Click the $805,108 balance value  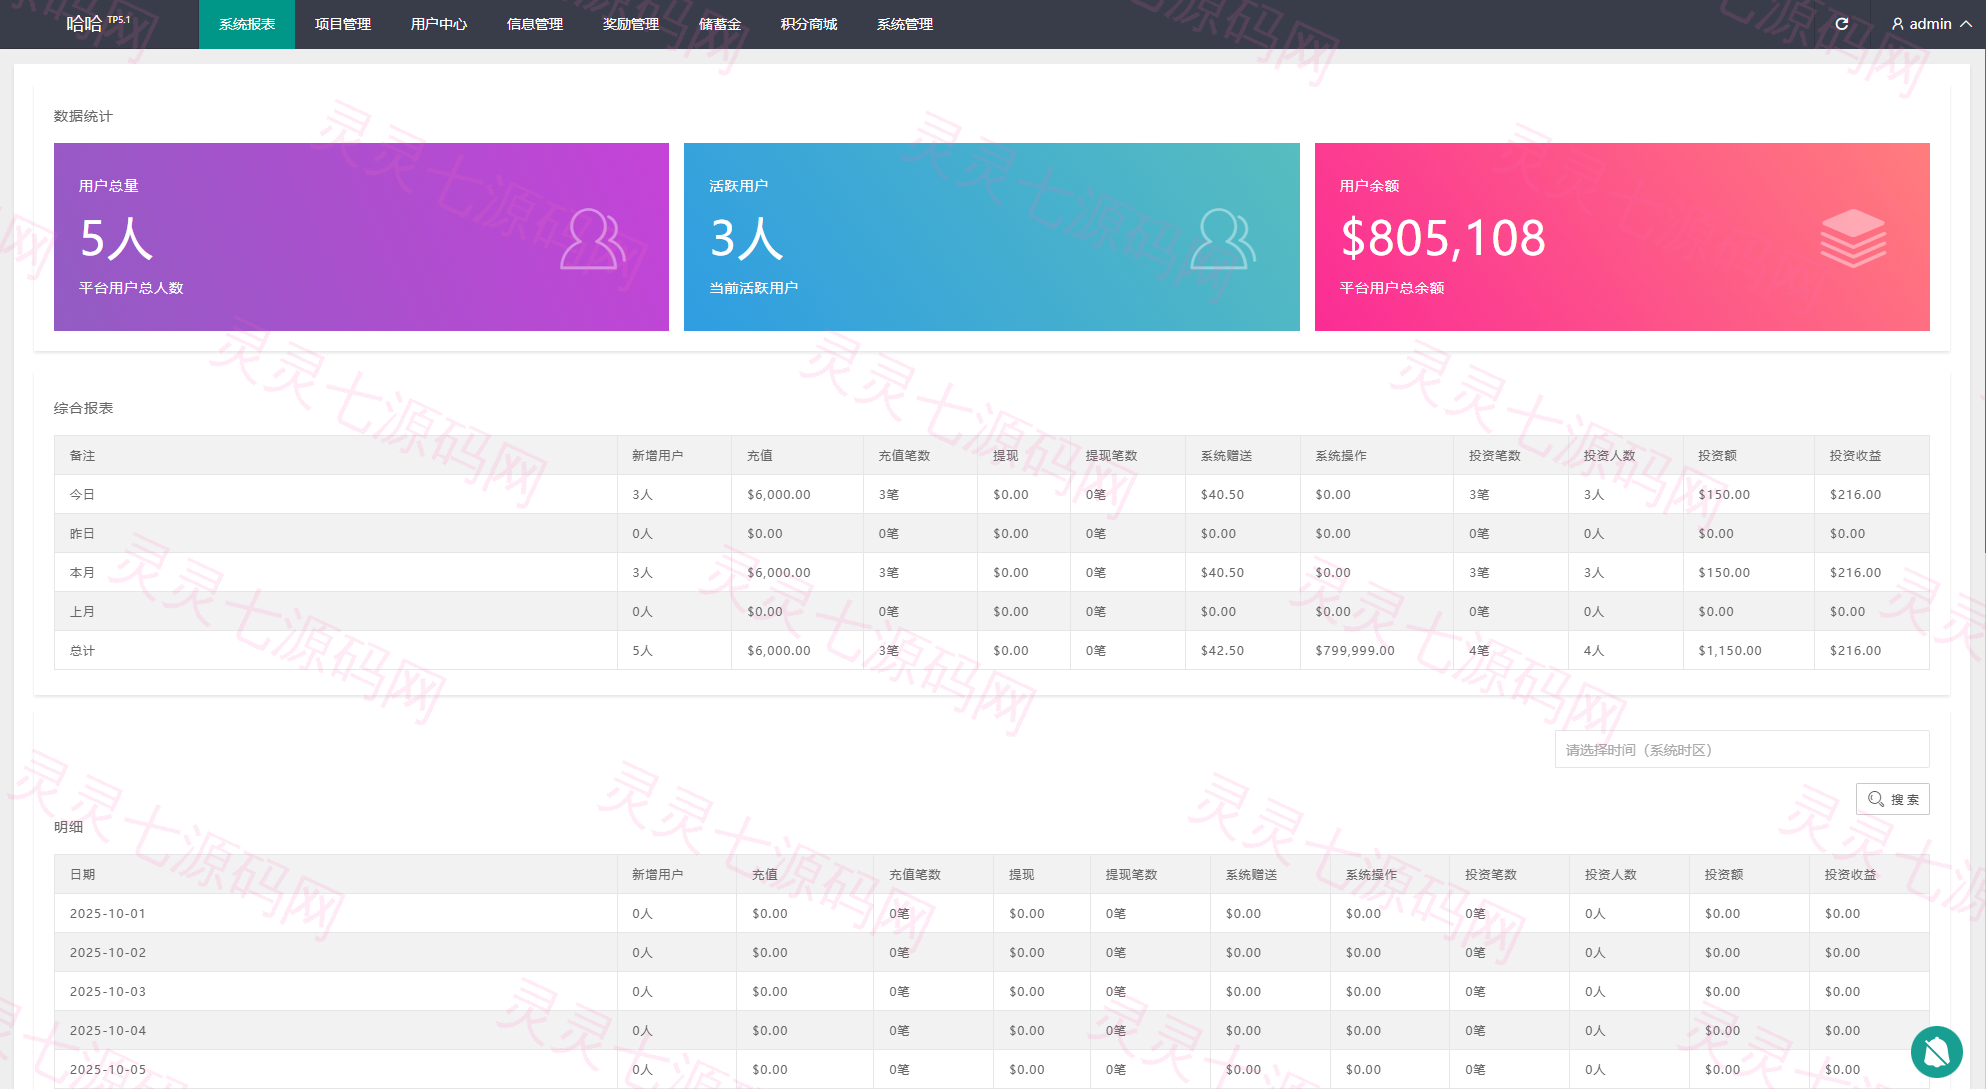1443,239
